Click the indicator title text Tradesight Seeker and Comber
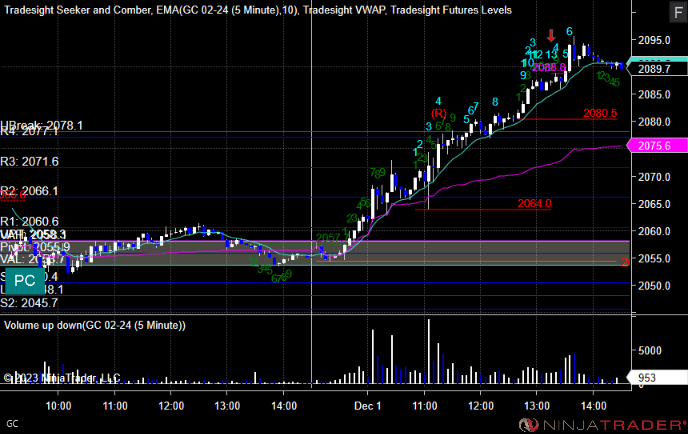Image resolution: width=688 pixels, height=434 pixels. [x=78, y=10]
